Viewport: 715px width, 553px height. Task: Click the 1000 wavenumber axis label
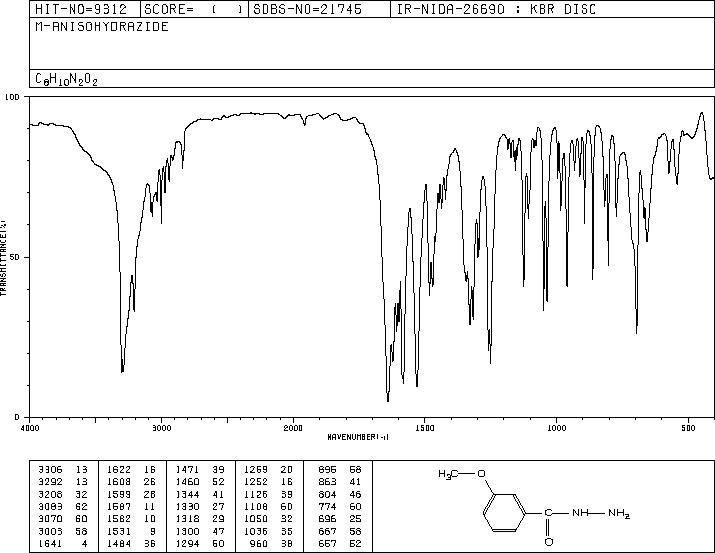(556, 428)
